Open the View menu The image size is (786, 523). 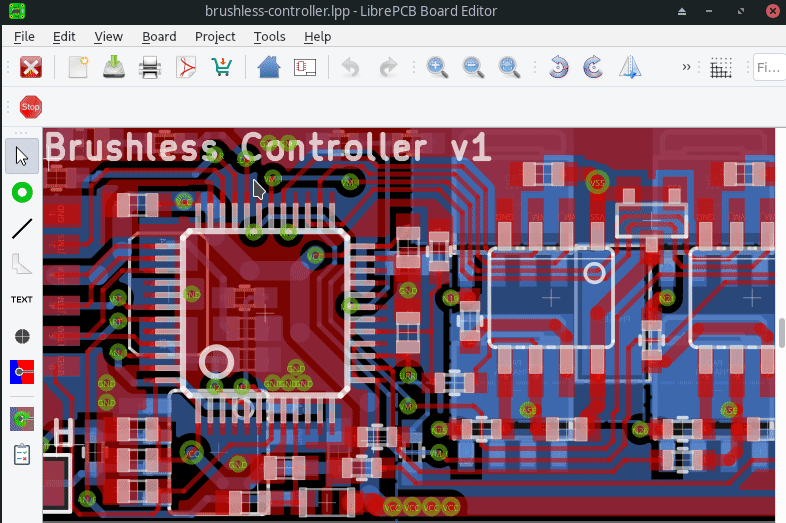coord(108,37)
